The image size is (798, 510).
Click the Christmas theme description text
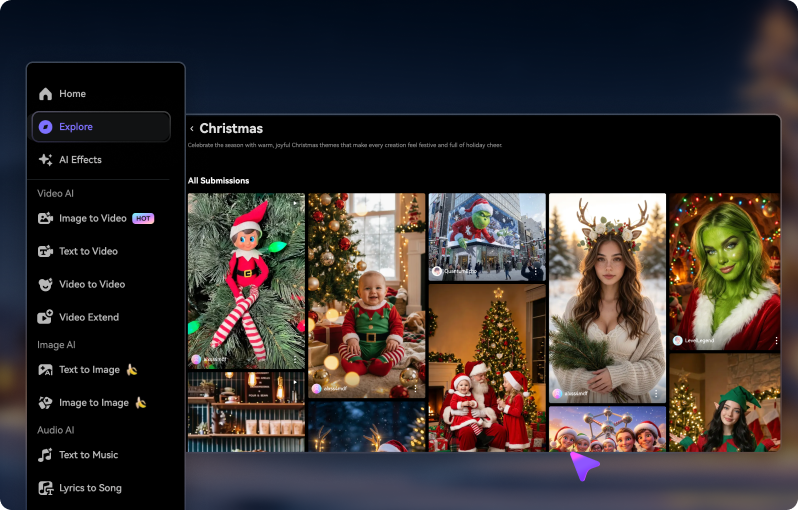click(x=345, y=145)
